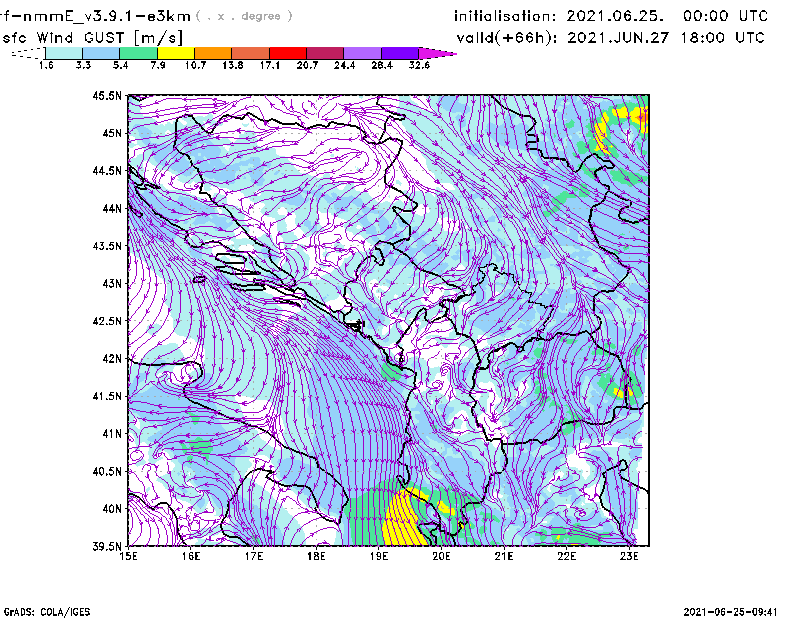Click the '43.5N' latitude label
The width and height of the screenshot is (800, 618).
coord(107,246)
